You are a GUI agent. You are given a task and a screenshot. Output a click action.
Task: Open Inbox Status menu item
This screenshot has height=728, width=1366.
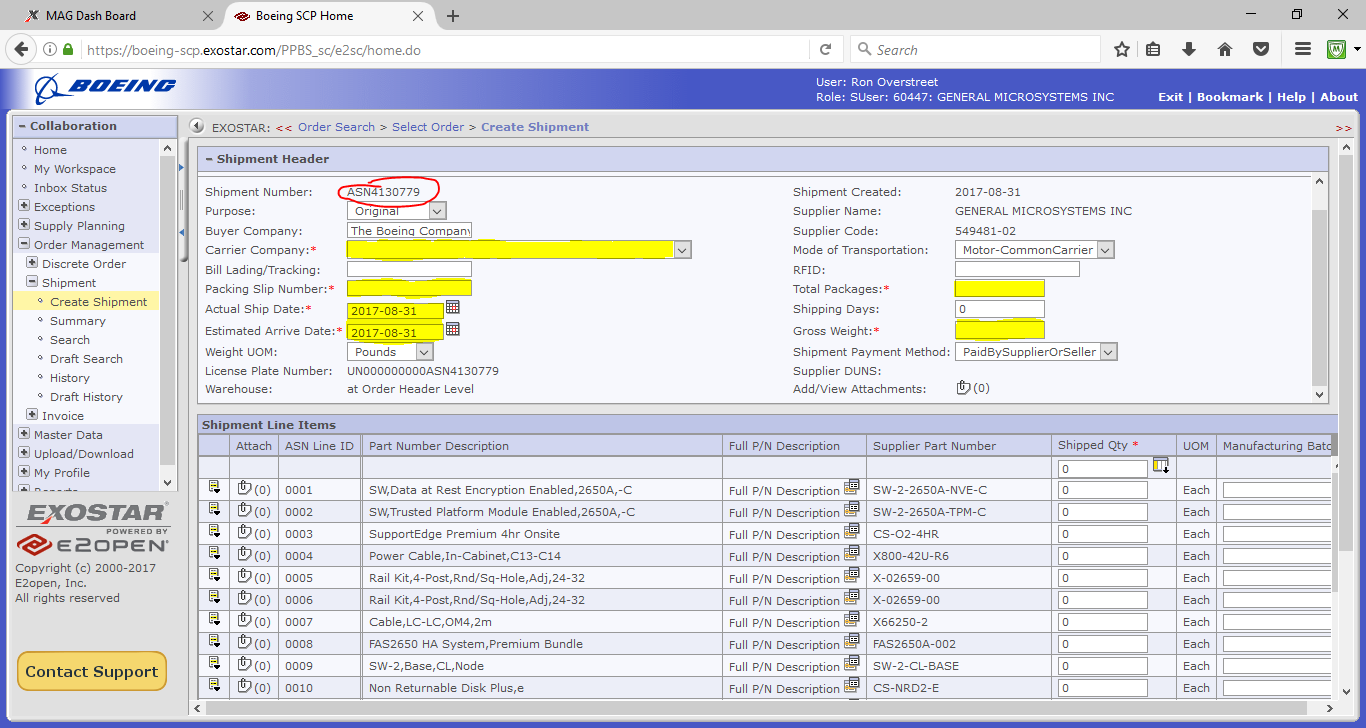point(70,188)
